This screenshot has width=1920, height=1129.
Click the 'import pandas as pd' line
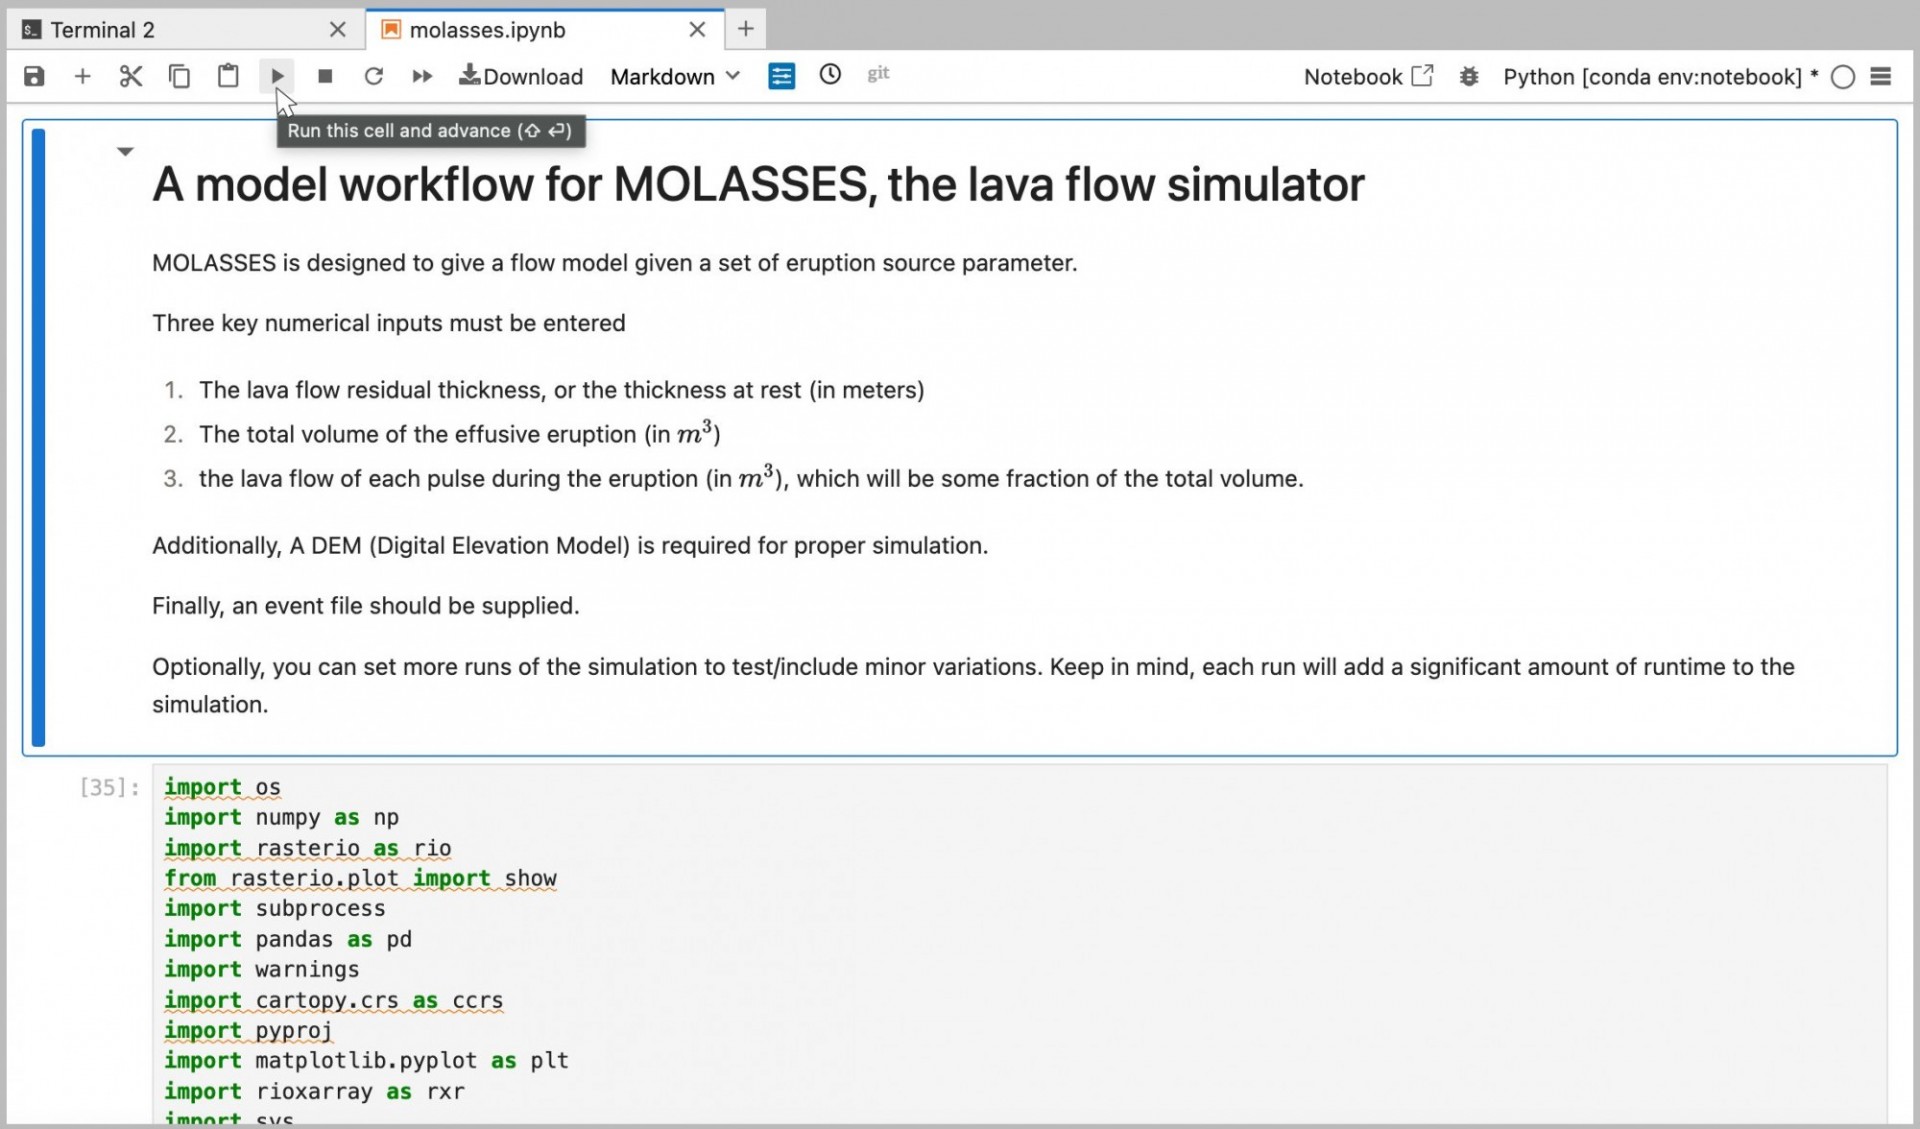(288, 939)
